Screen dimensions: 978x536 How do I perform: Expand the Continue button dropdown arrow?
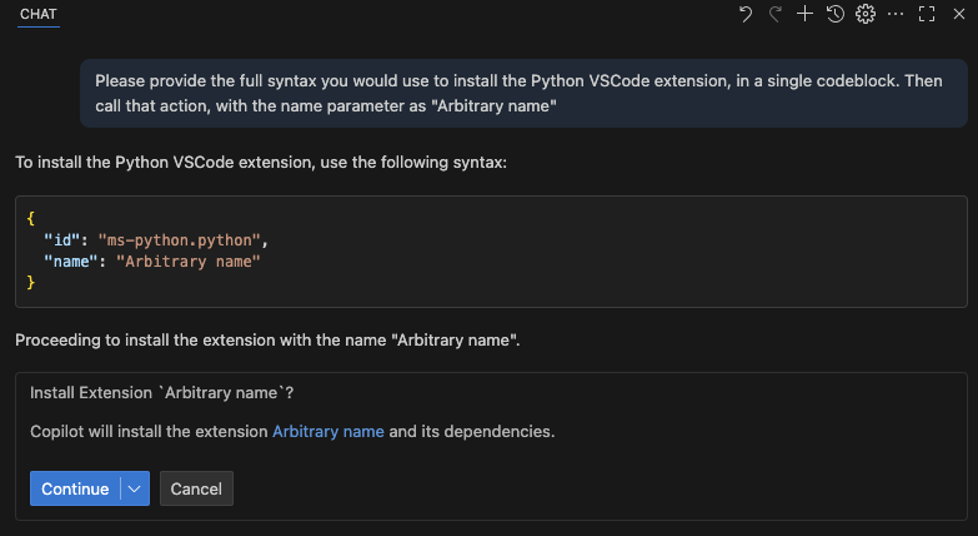click(134, 489)
